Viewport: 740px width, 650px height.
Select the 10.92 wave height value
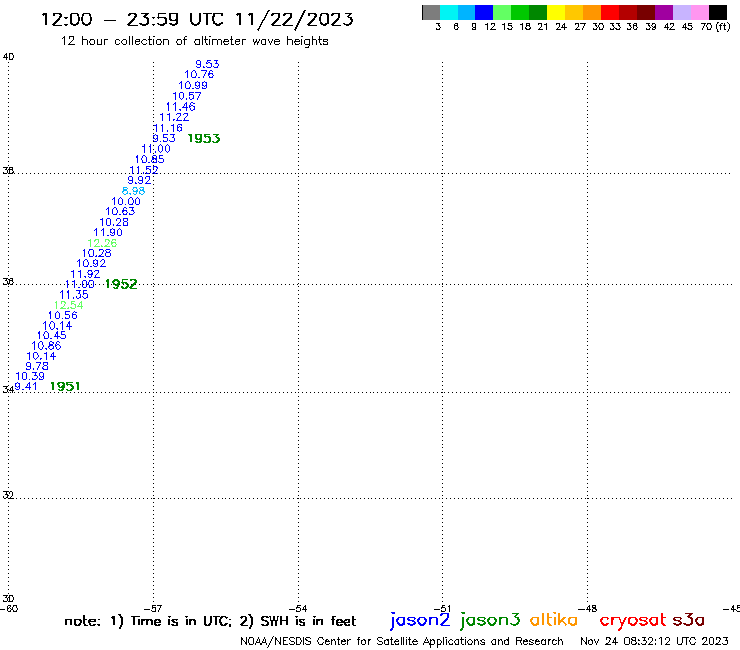(x=91, y=263)
